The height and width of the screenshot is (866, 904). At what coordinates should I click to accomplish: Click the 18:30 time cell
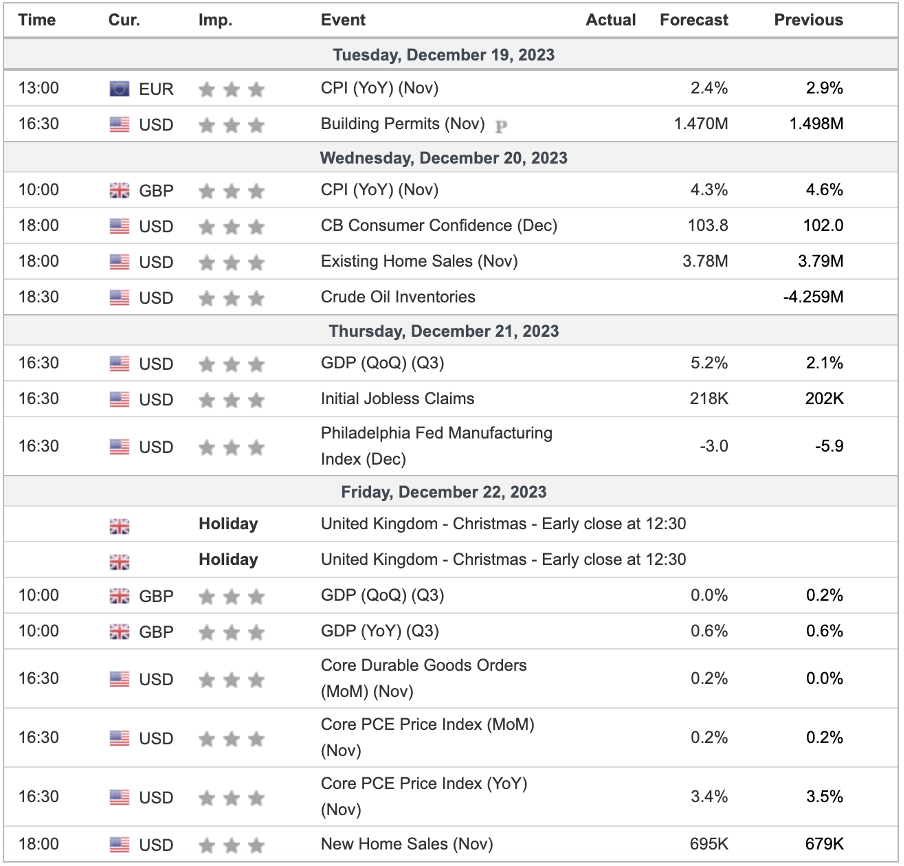point(39,297)
